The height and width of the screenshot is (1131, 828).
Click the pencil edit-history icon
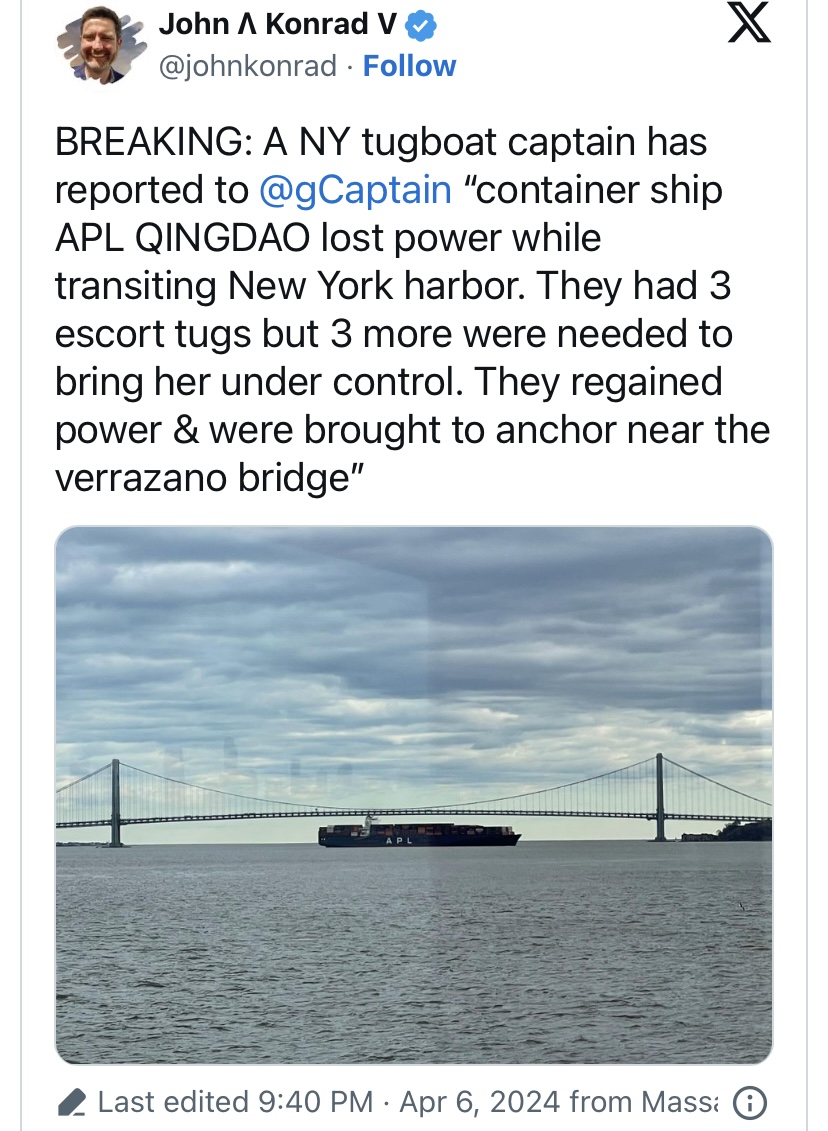pyautogui.click(x=72, y=1103)
